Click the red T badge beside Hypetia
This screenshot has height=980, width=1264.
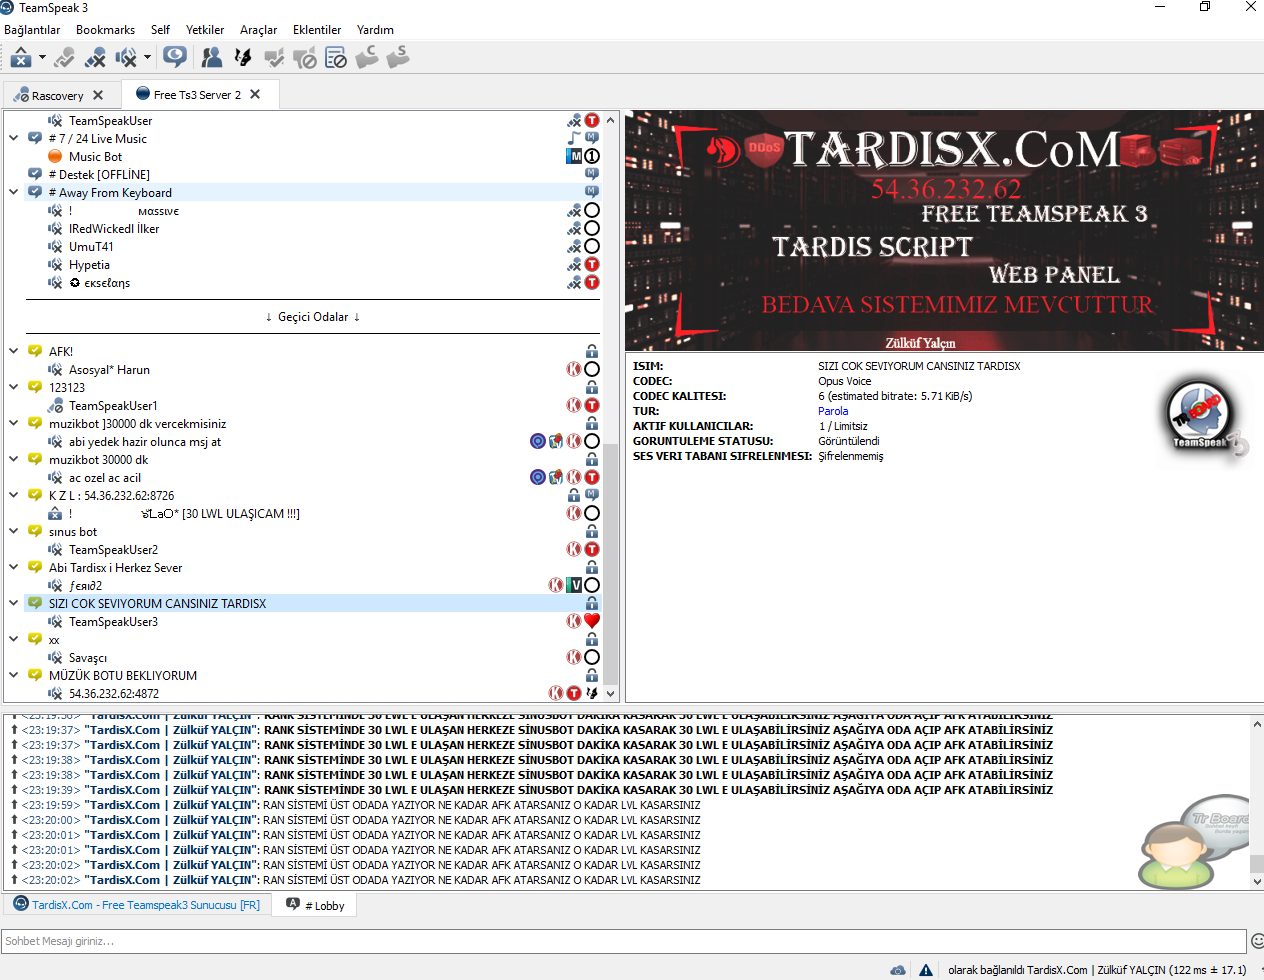[592, 265]
